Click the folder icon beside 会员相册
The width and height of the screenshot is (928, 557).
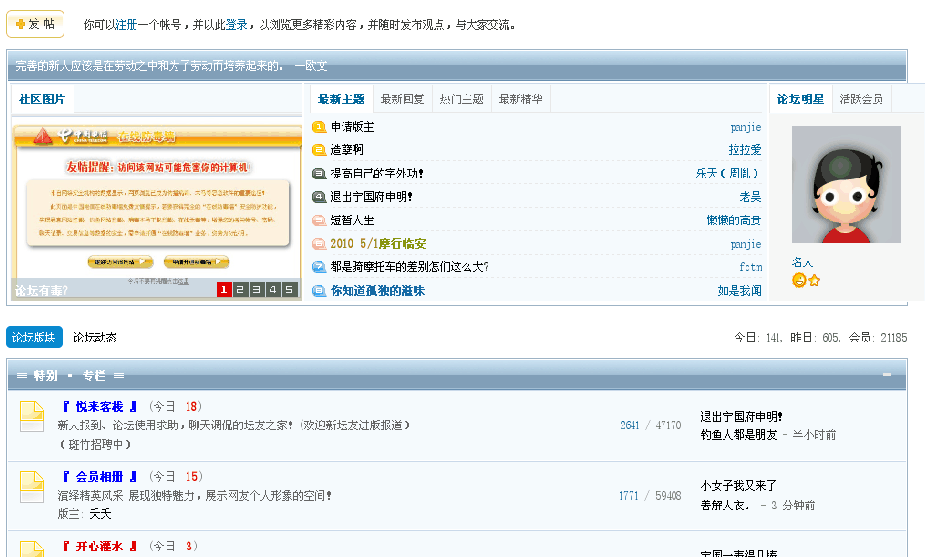(x=32, y=487)
